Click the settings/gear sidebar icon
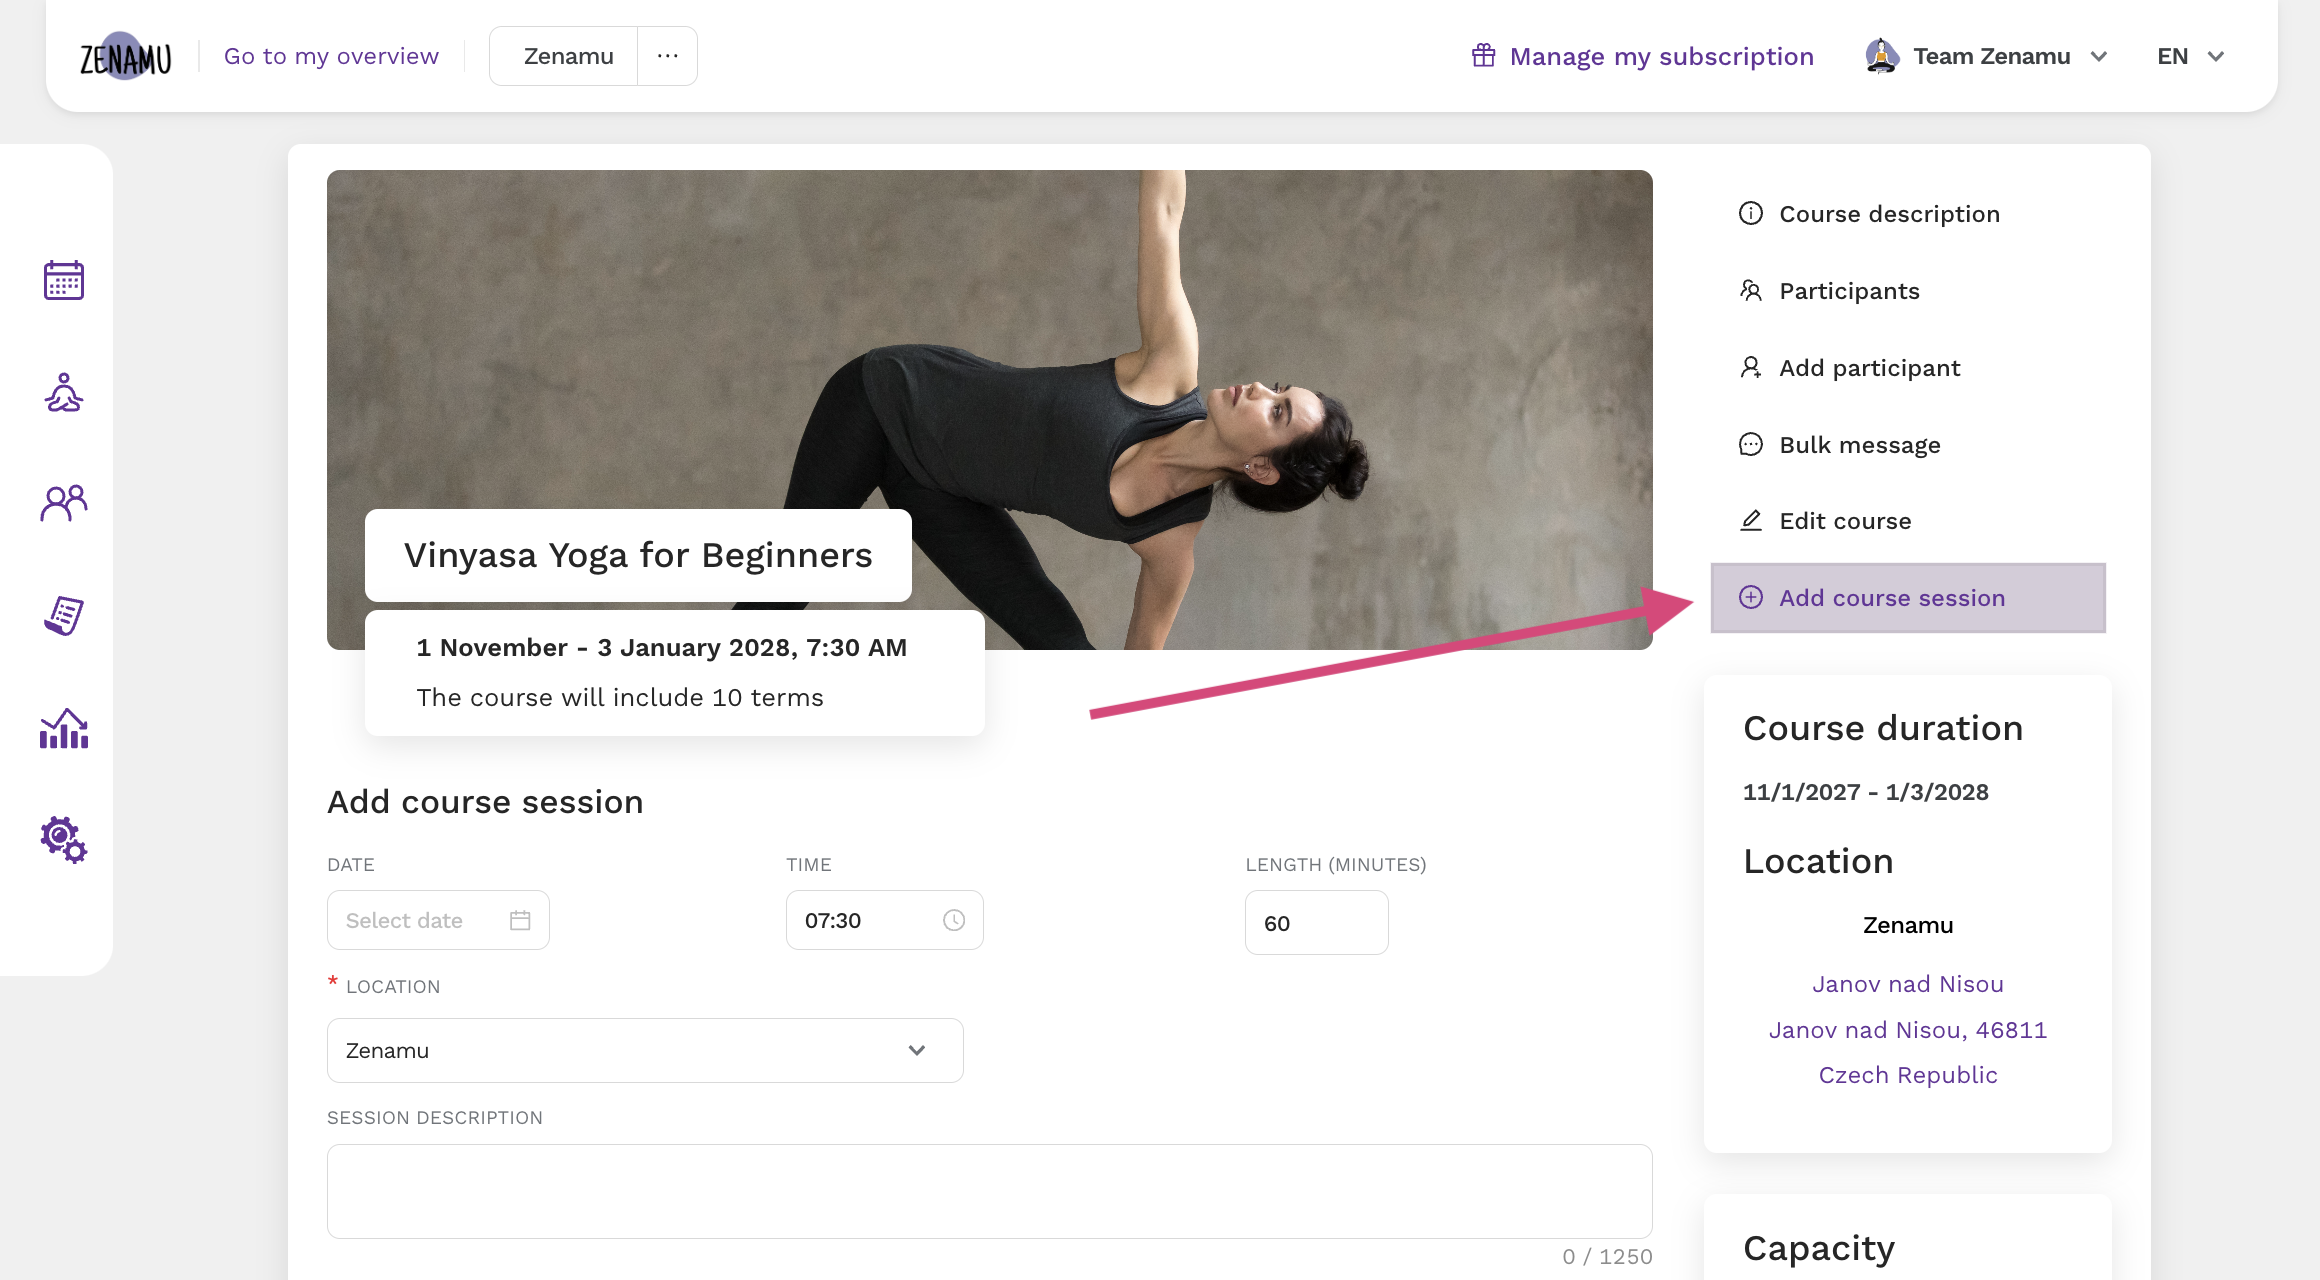2320x1280 pixels. pyautogui.click(x=63, y=837)
